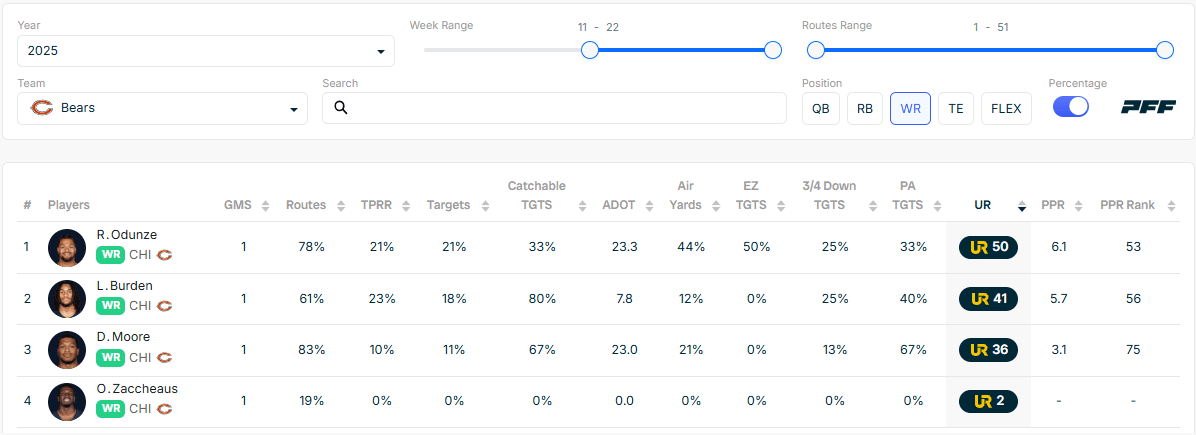Click R. Odunze's UR 50 rating badge
This screenshot has height=435, width=1196.
(x=988, y=247)
